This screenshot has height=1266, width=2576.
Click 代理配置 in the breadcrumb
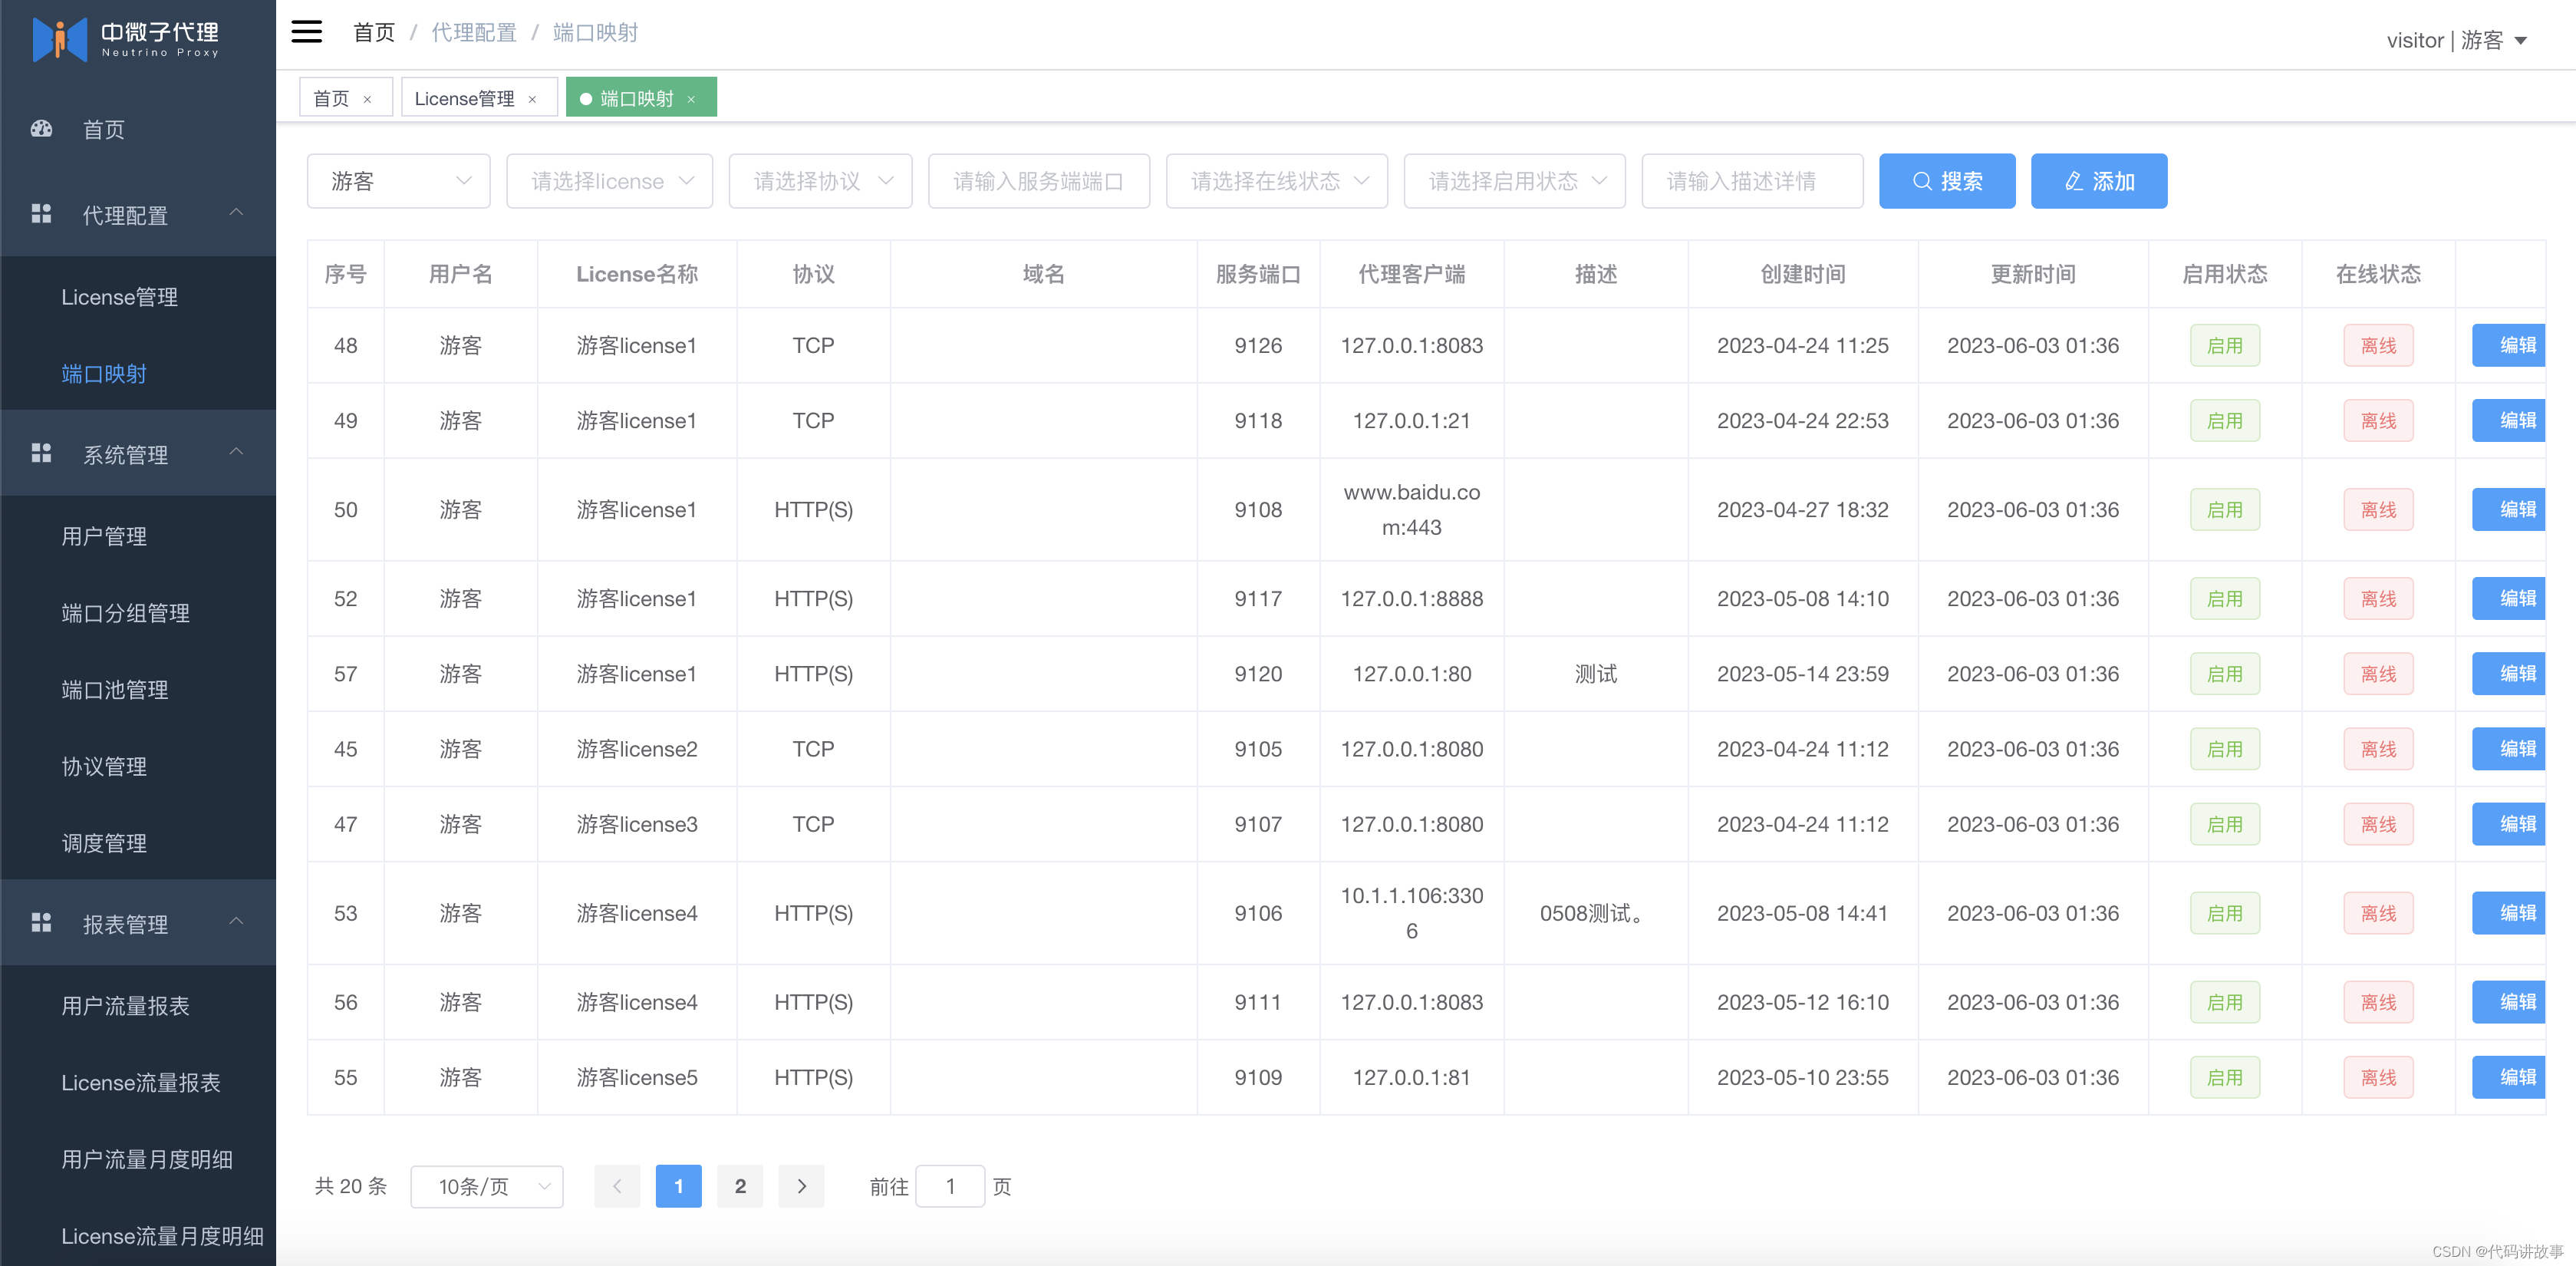(x=474, y=33)
